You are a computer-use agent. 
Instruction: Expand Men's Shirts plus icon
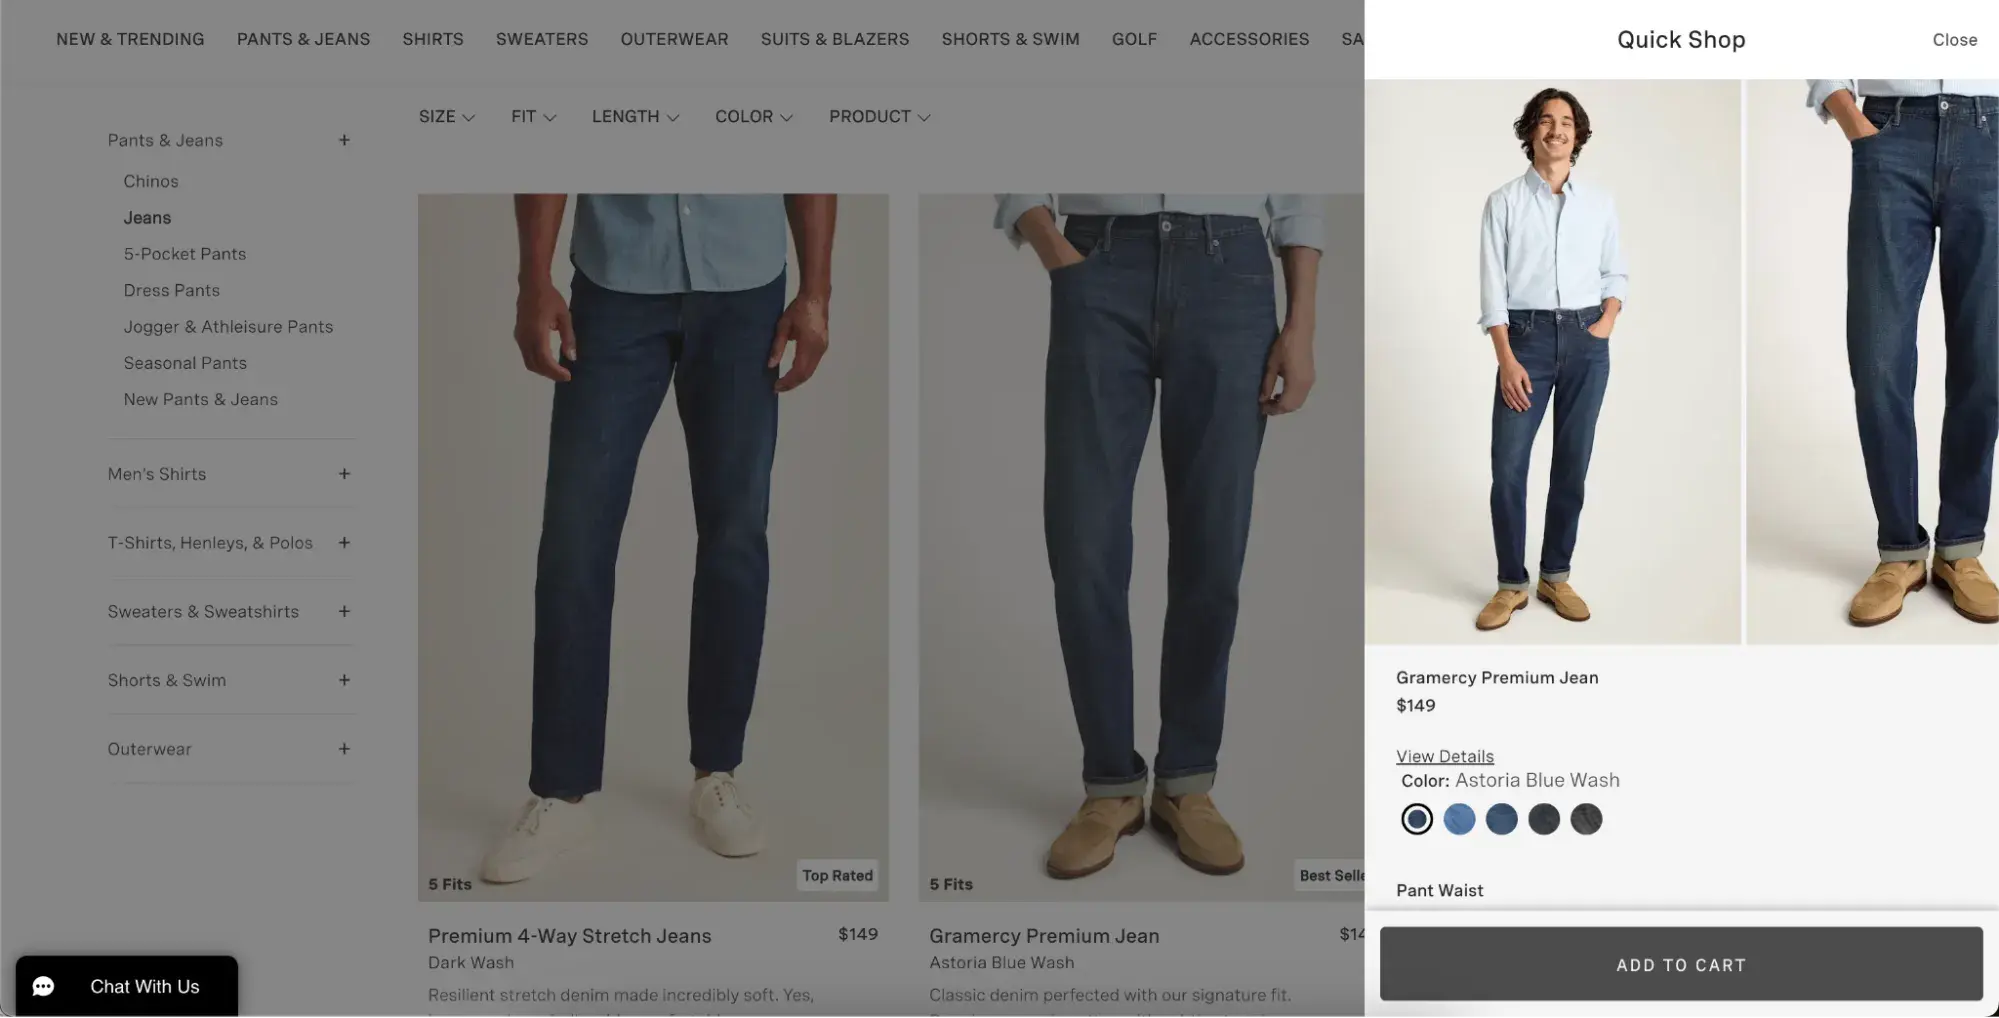pos(344,474)
